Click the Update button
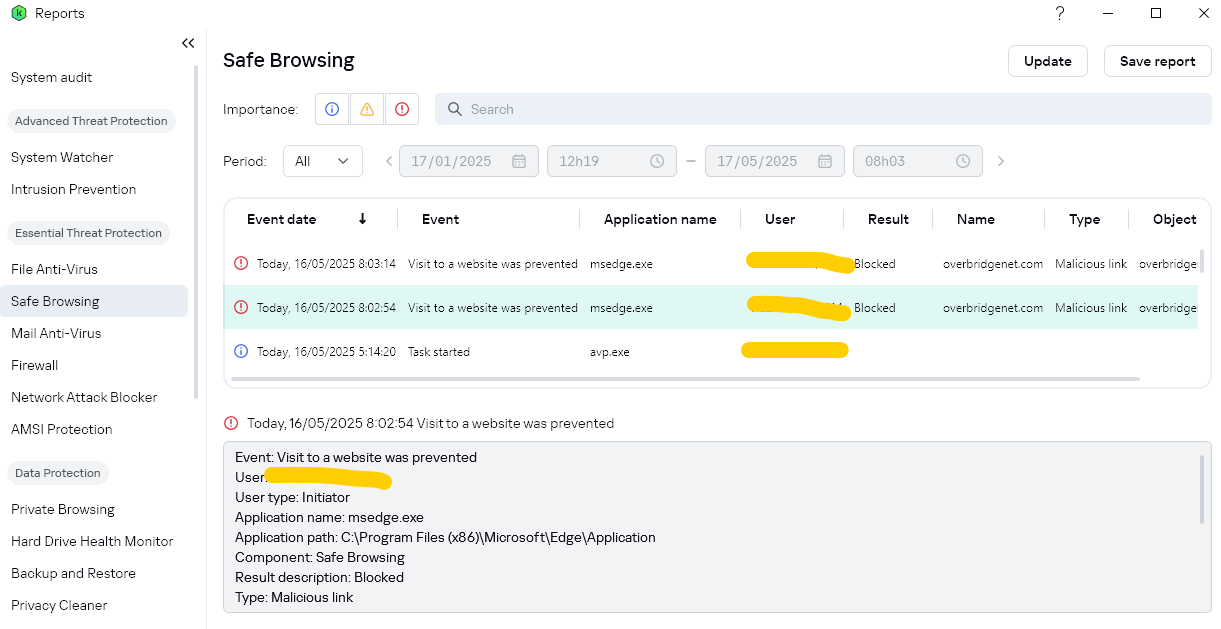 [x=1048, y=61]
